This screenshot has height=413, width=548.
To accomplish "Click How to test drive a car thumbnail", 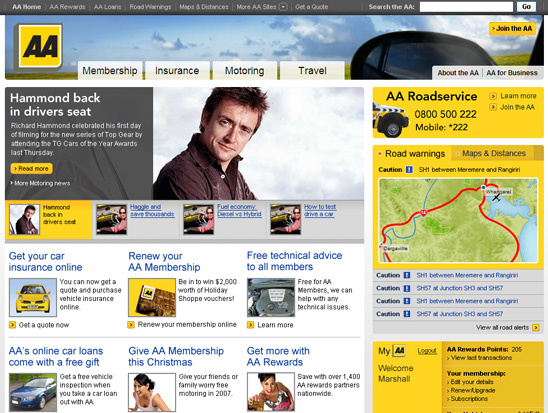I will coord(286,219).
